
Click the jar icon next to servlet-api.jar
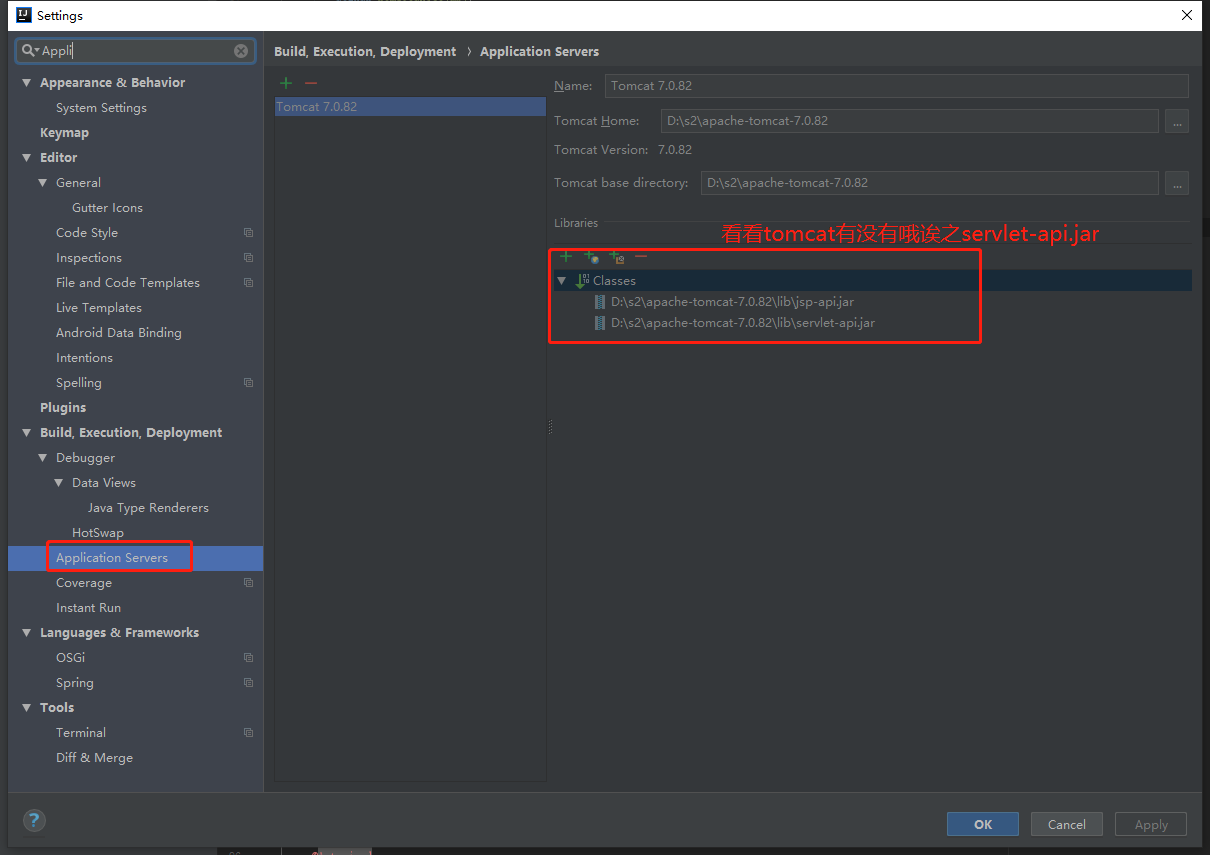(599, 322)
